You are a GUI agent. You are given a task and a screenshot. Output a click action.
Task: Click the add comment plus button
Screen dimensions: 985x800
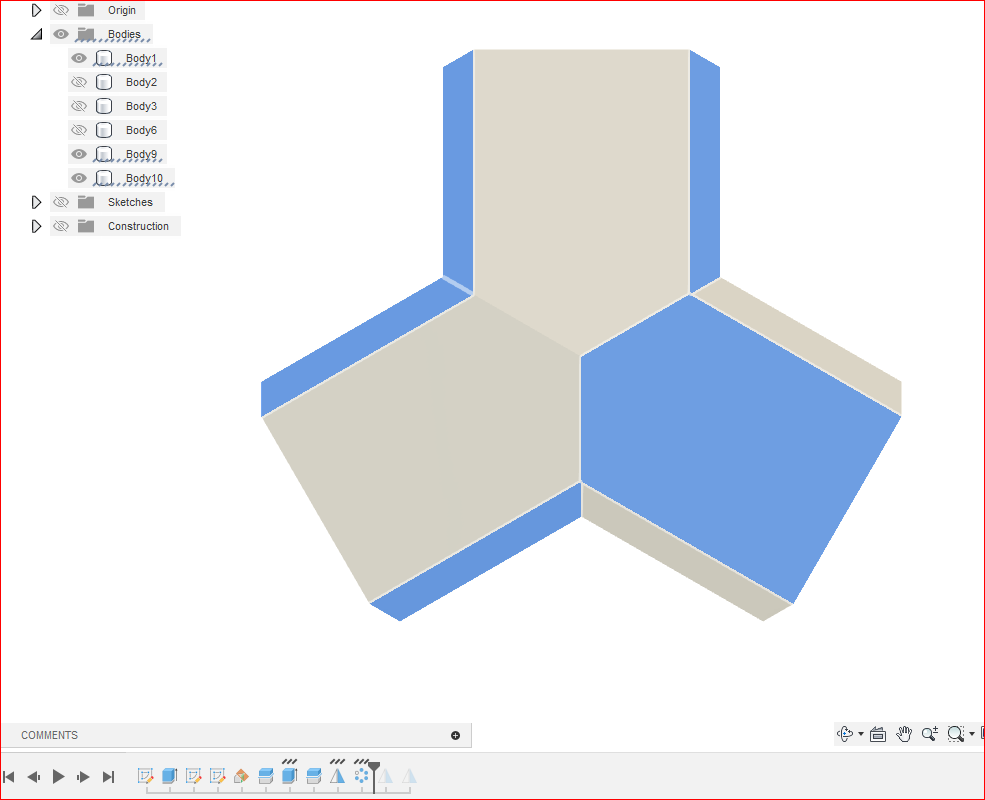point(455,735)
